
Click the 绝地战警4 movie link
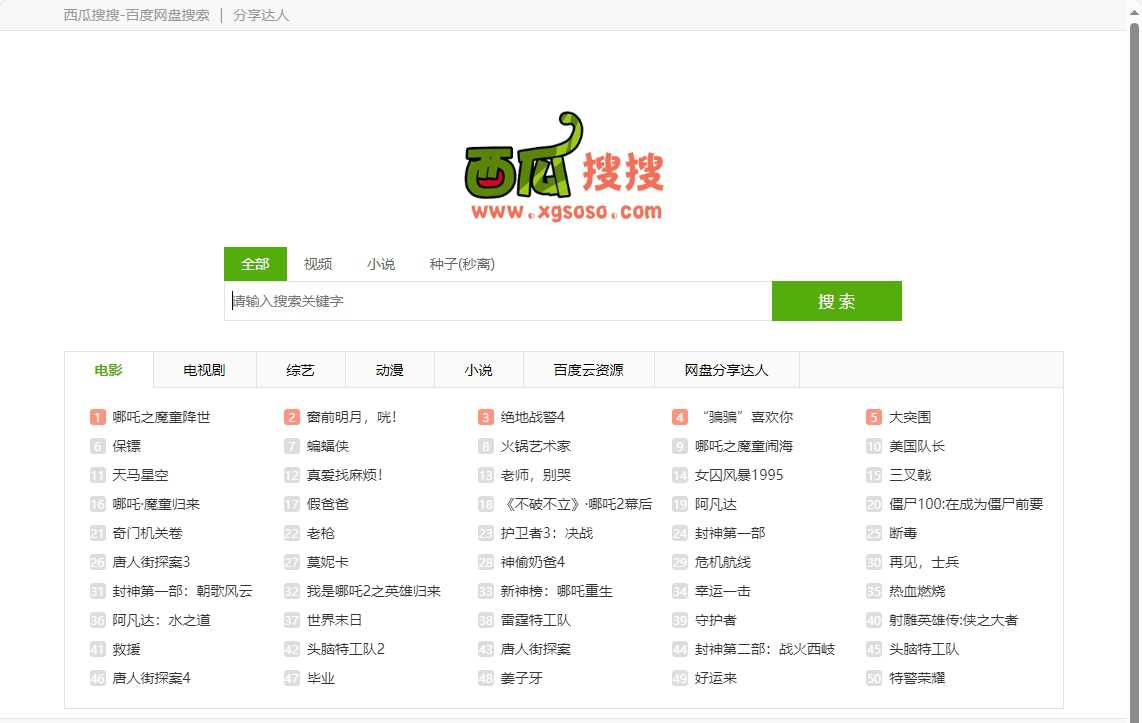coord(533,417)
